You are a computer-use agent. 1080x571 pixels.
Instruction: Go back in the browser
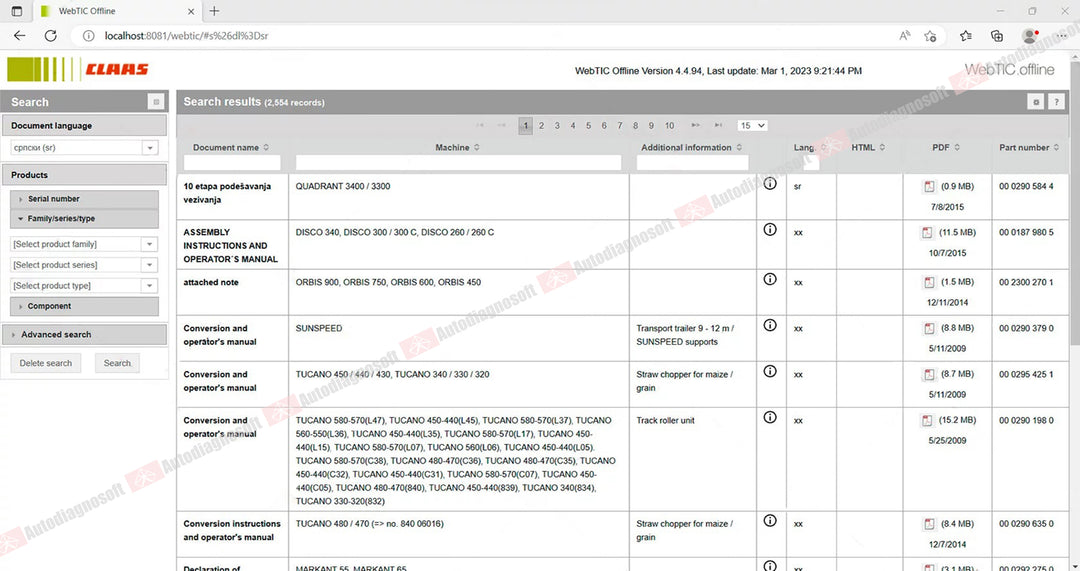click(x=19, y=36)
